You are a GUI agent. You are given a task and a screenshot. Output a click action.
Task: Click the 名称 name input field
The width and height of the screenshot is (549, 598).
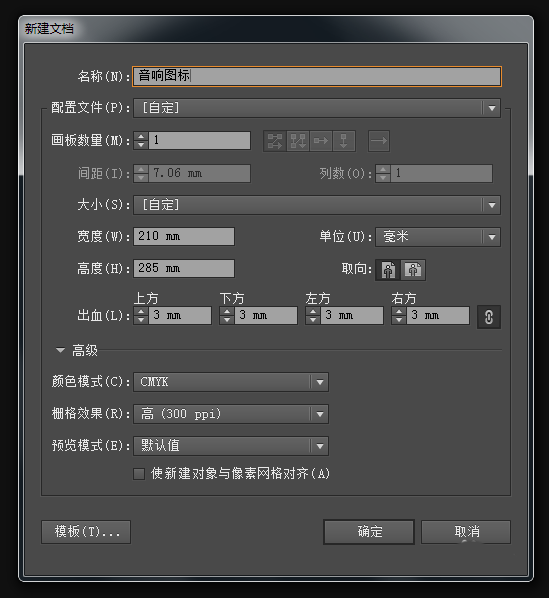317,76
